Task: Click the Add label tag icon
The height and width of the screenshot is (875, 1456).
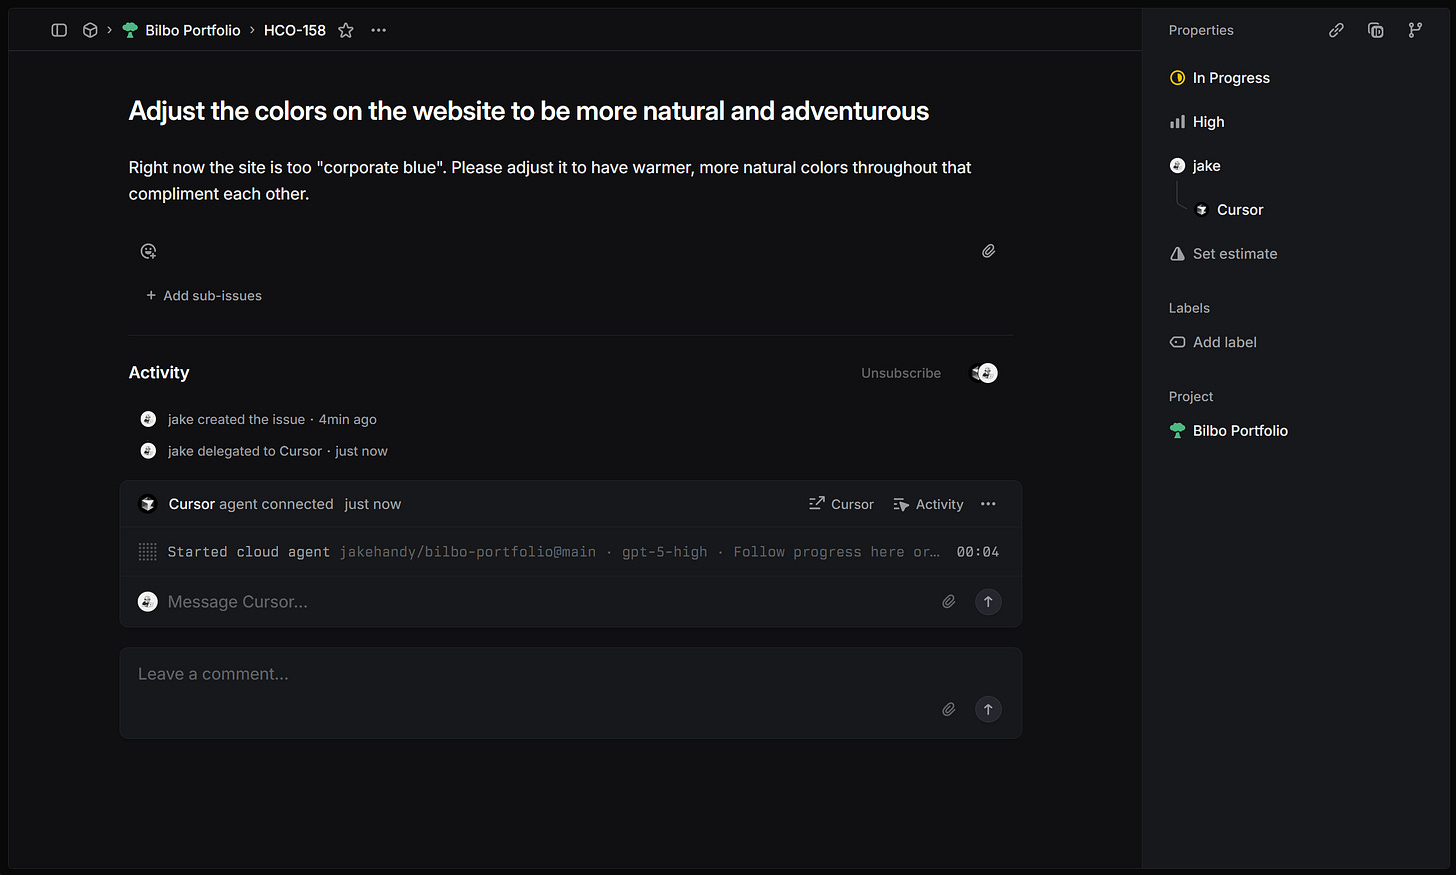Action: [1177, 342]
